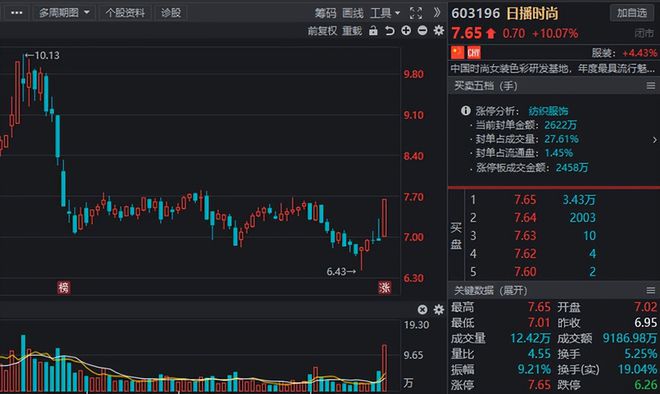
Task: Click the 涨停板成交金额 value 2458万
Action: point(572,168)
